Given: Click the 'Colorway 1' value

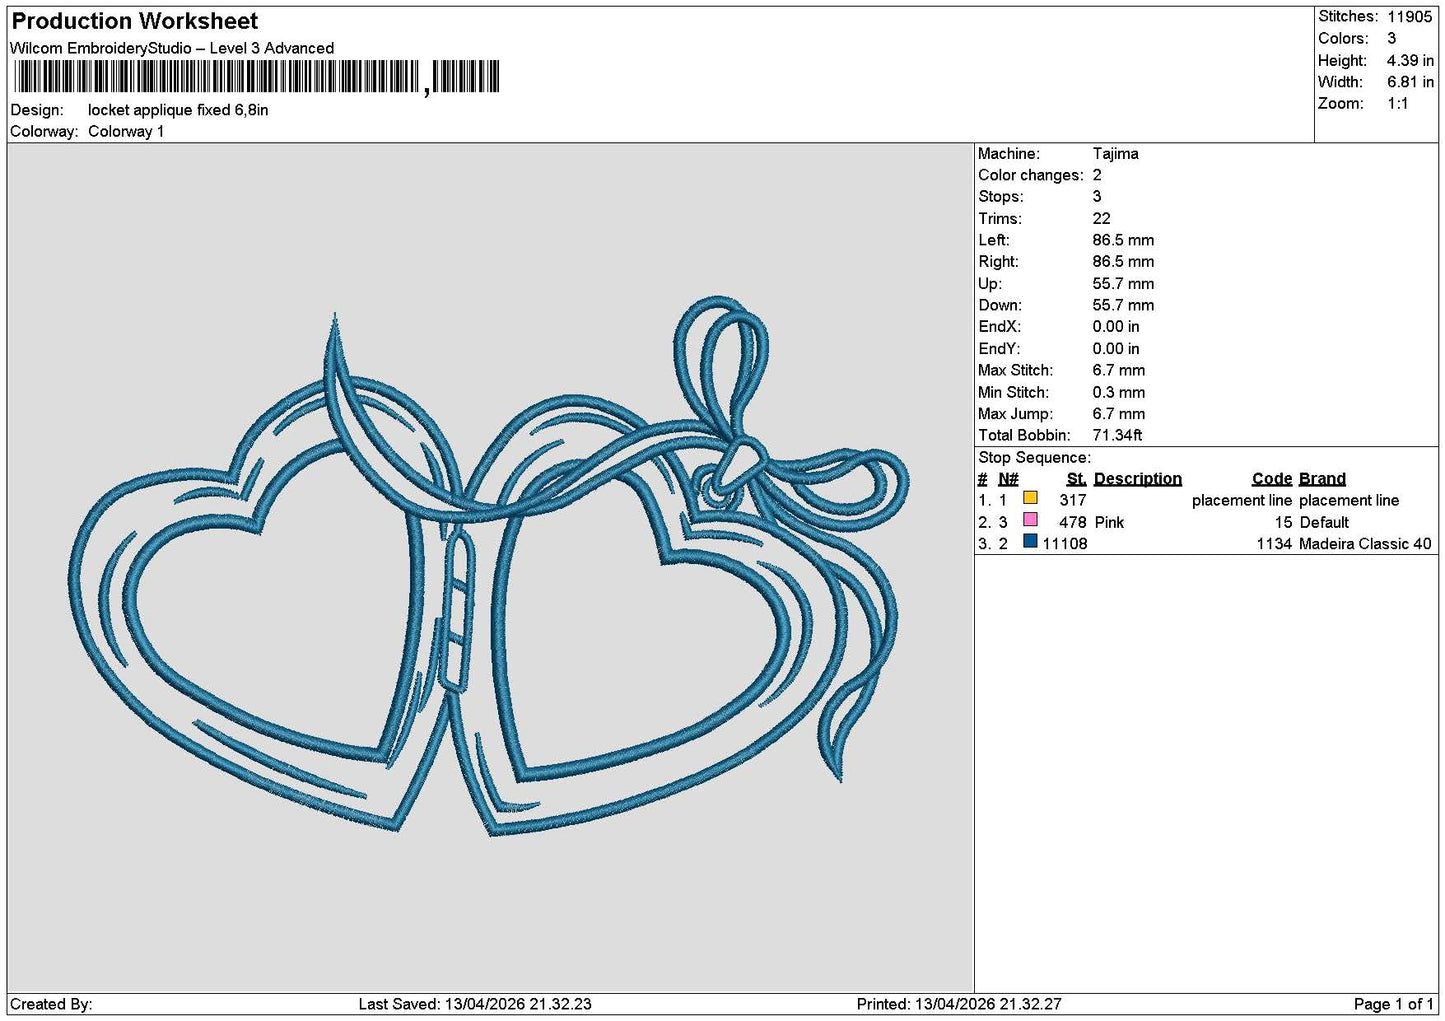Looking at the screenshot, I should [126, 131].
